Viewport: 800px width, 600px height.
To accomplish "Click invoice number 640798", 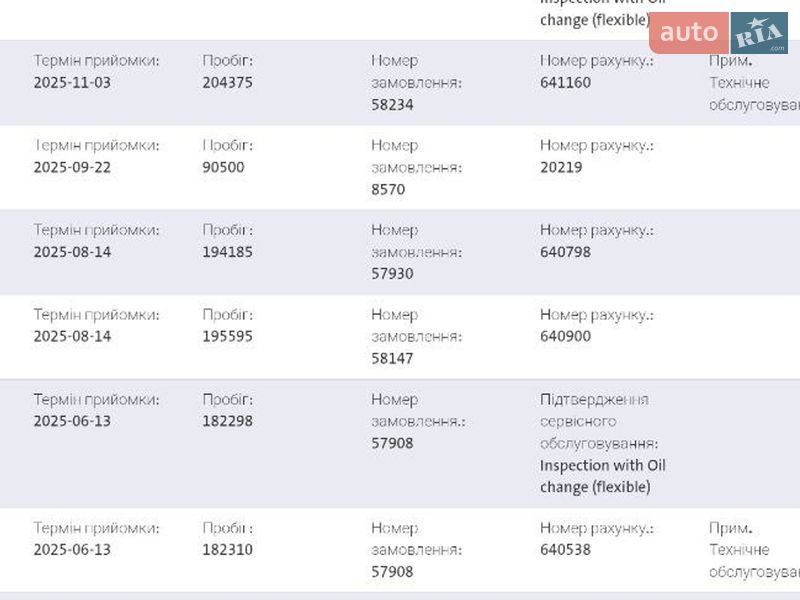I will [x=565, y=252].
